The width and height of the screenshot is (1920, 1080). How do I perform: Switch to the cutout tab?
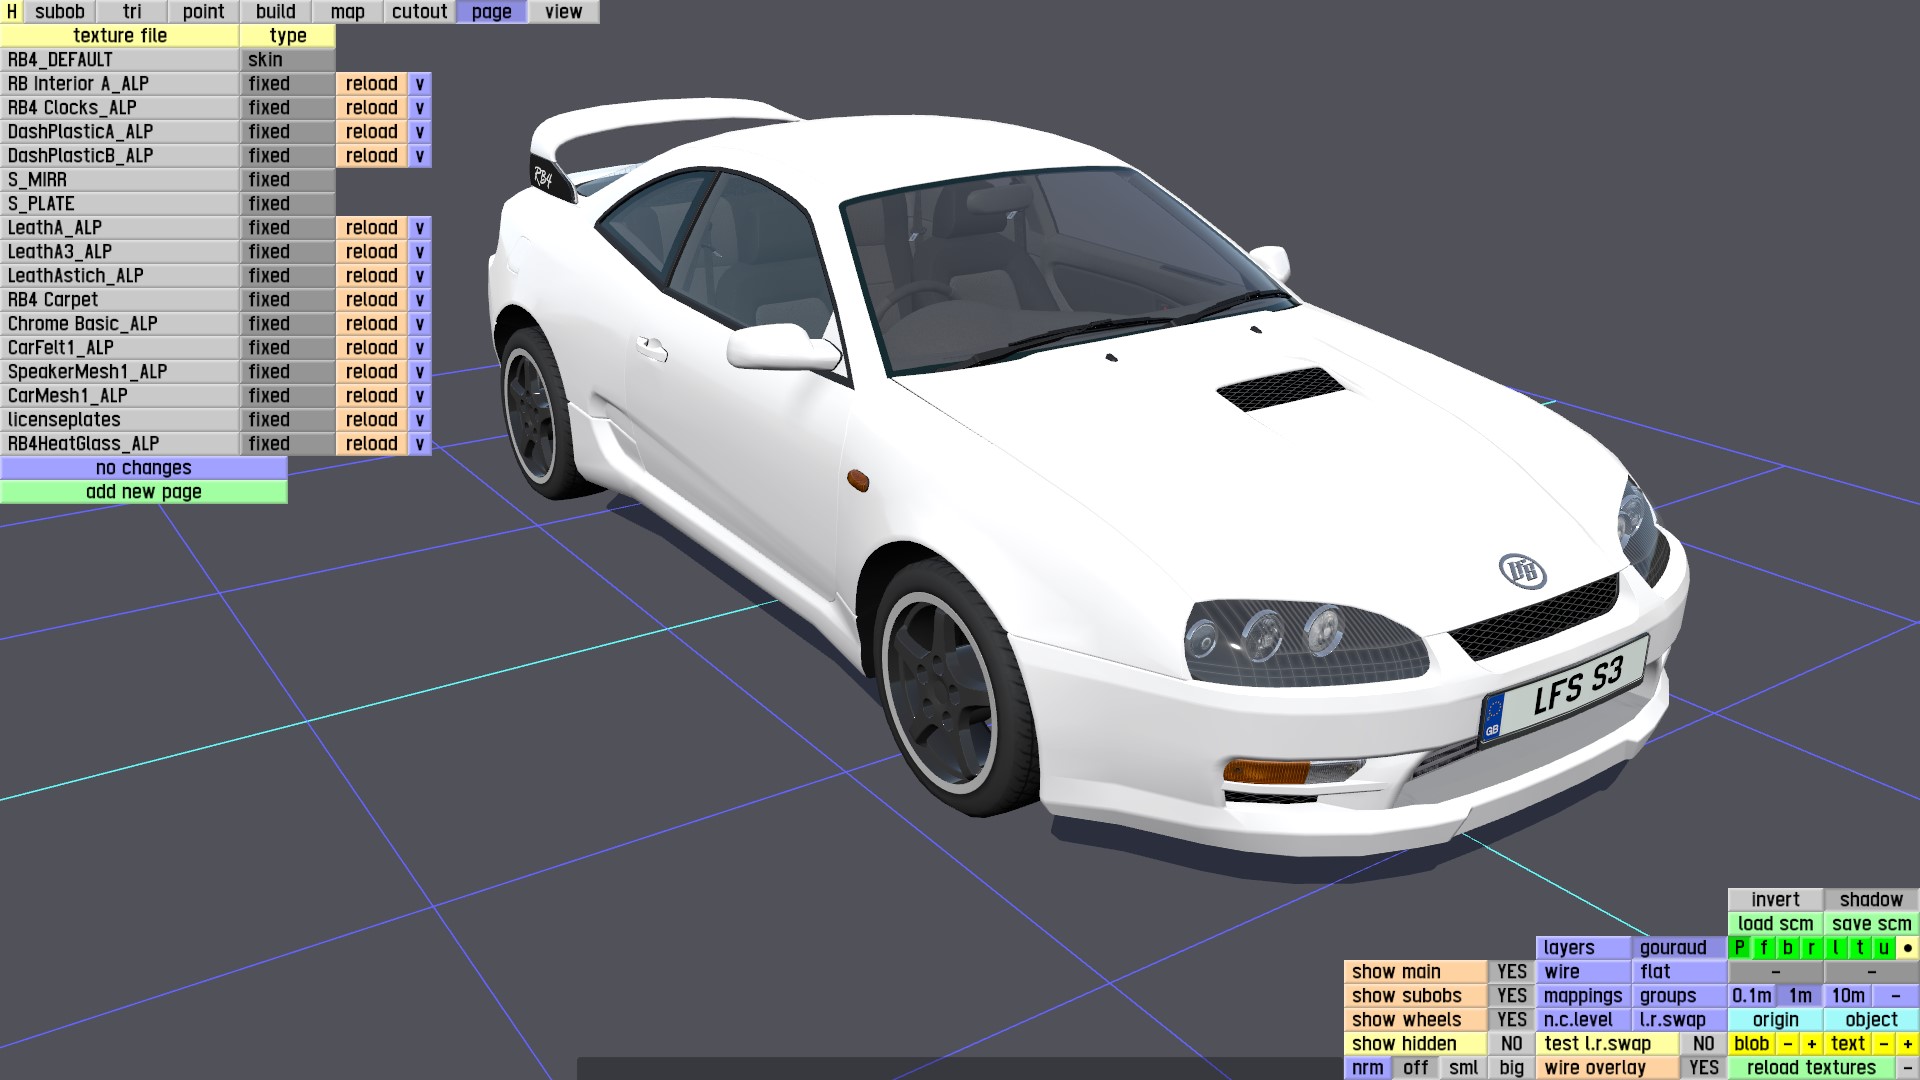(x=419, y=12)
